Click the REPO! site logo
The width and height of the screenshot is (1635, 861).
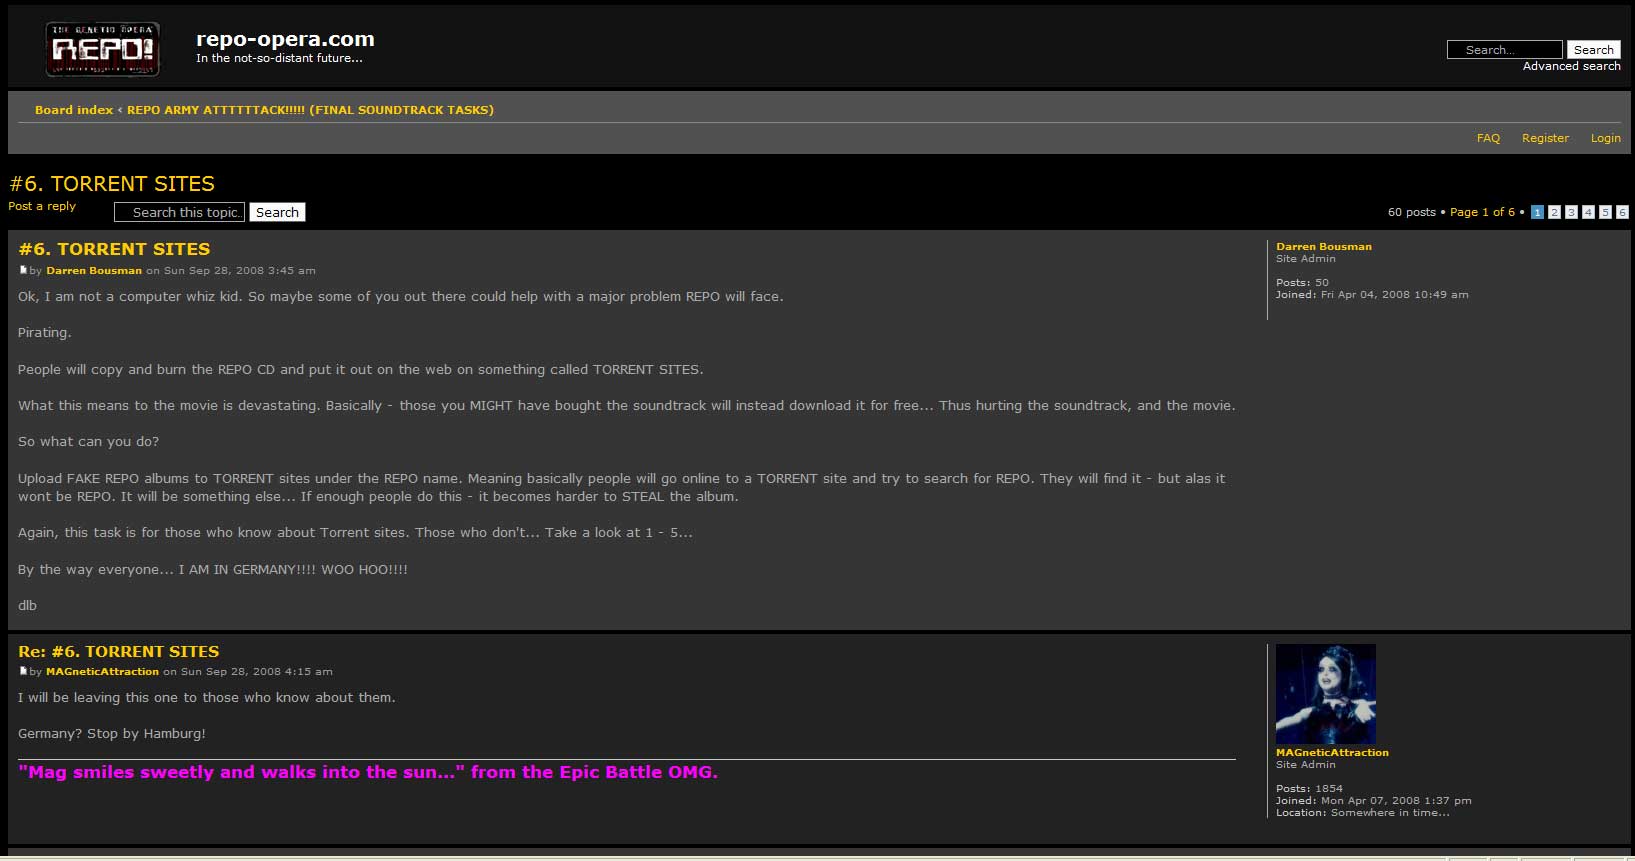[x=102, y=49]
